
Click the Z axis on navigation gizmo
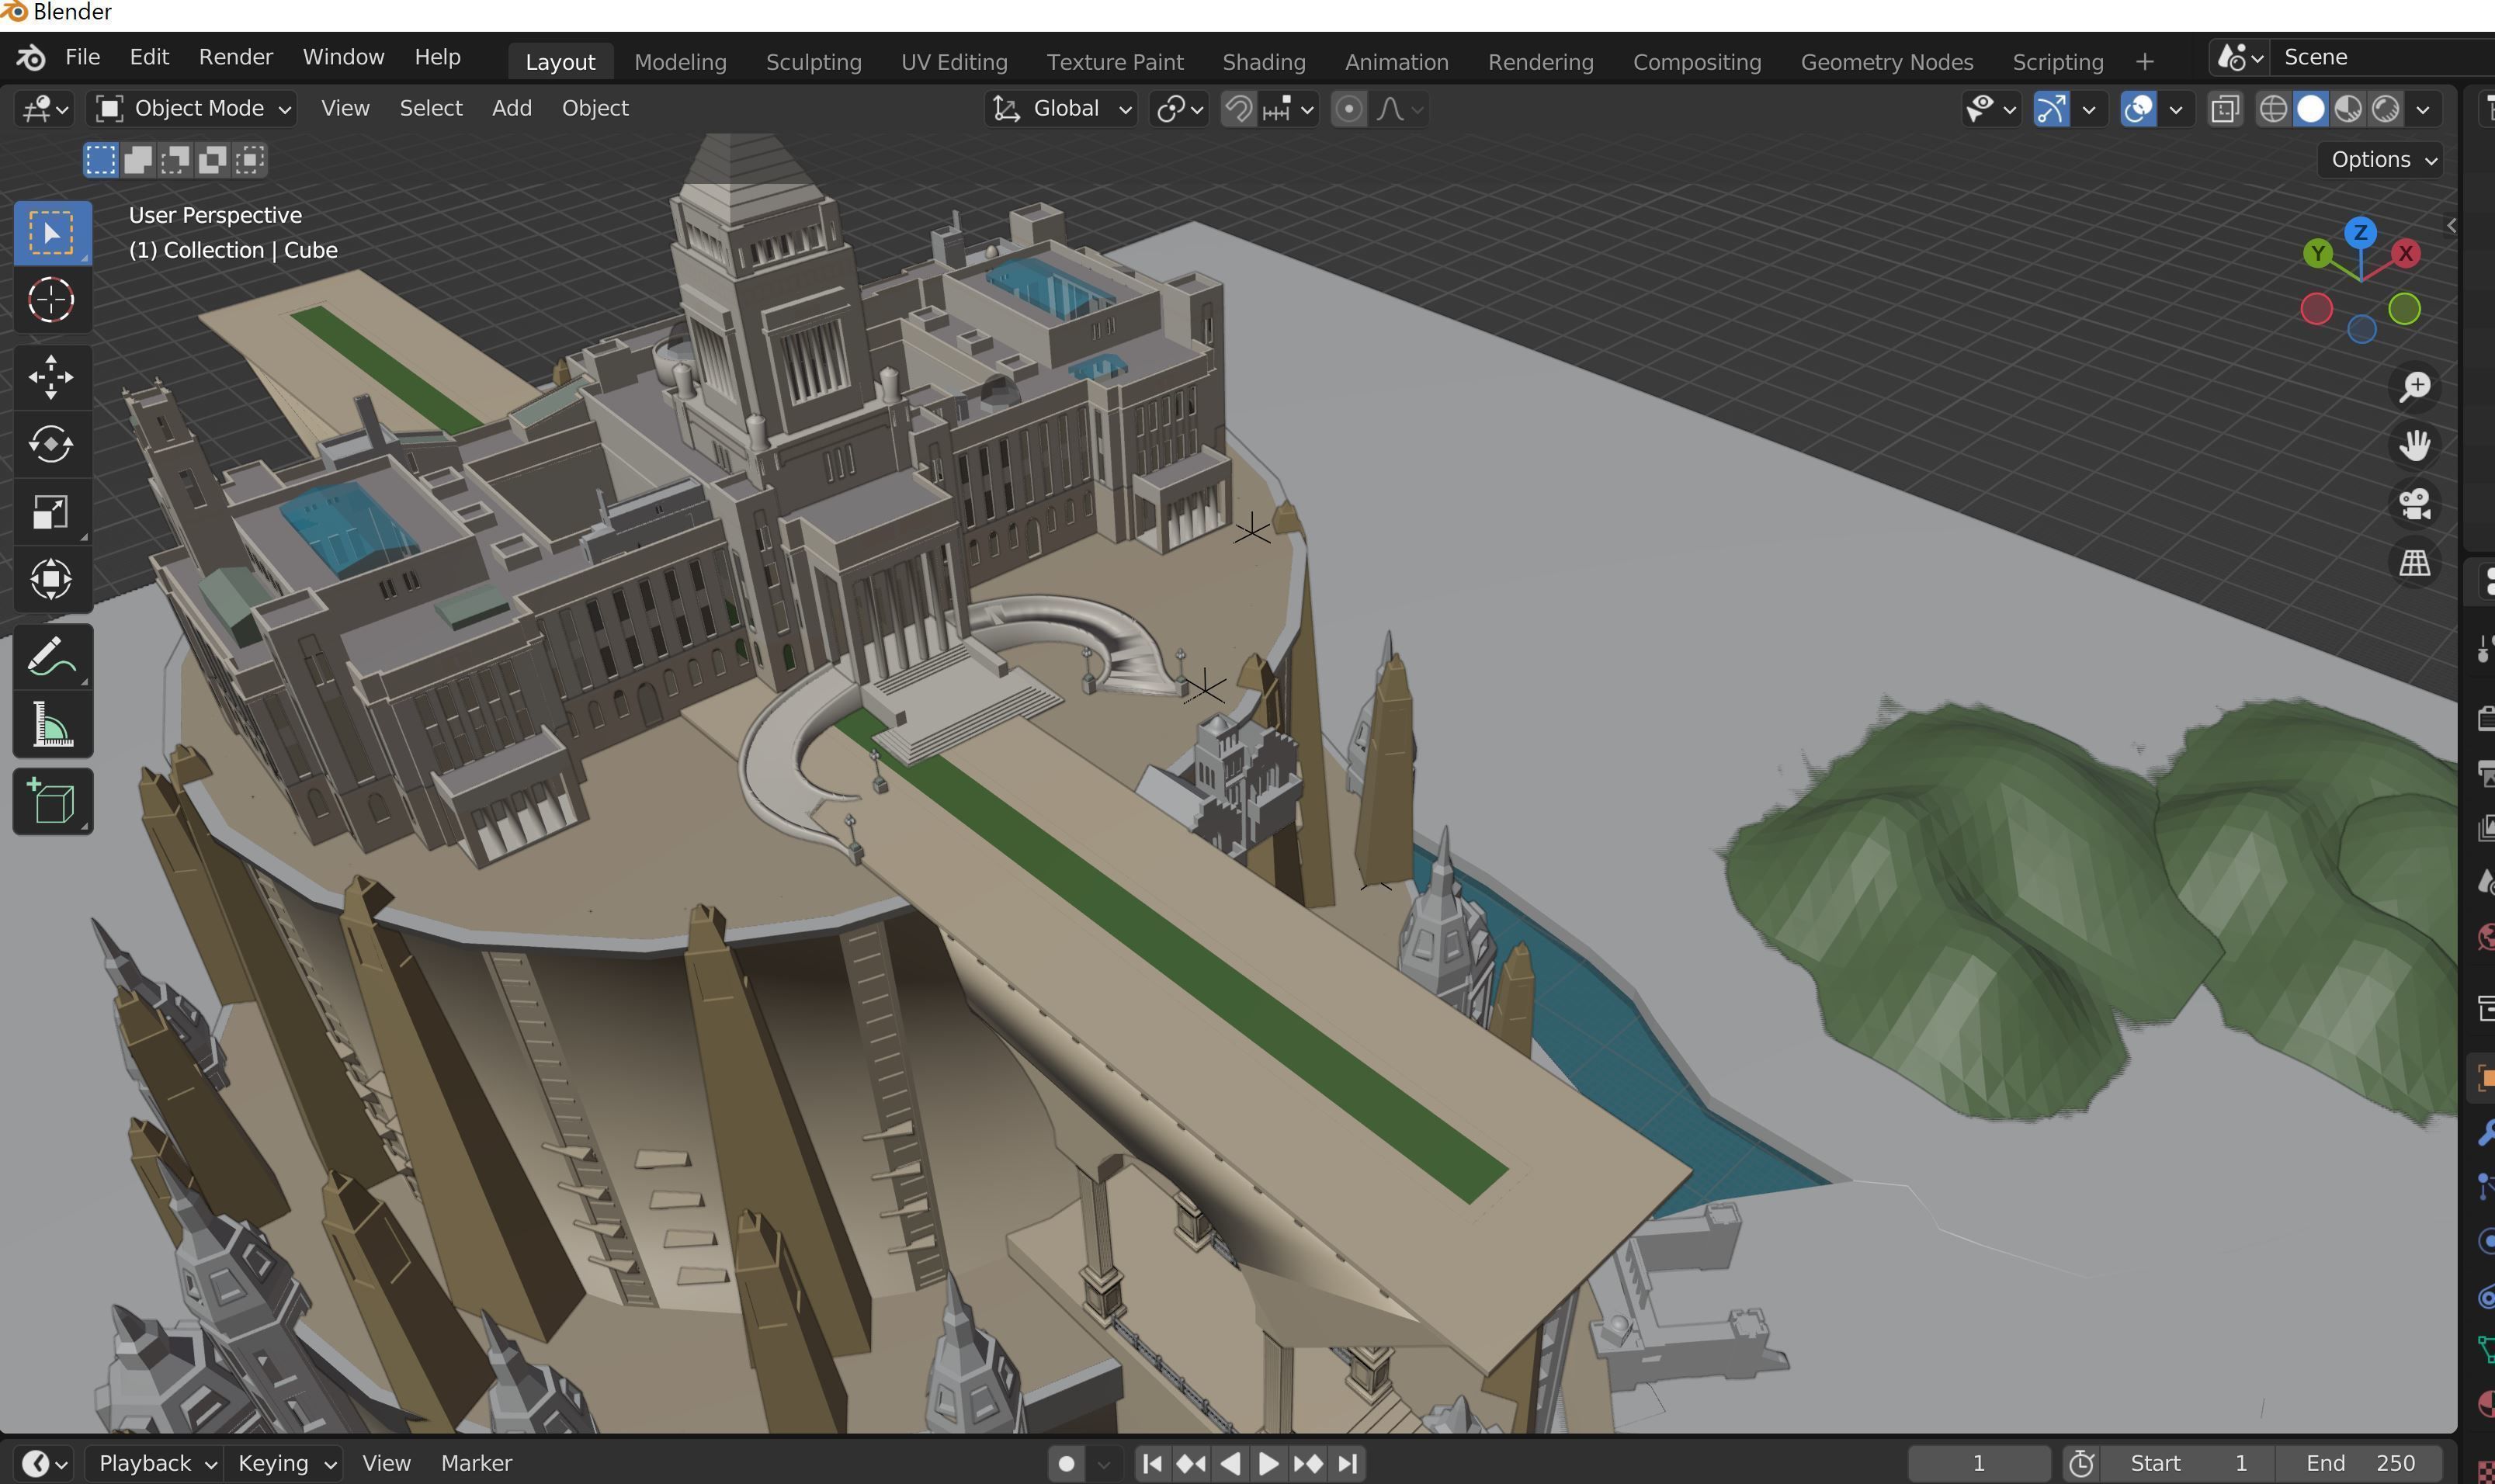(2361, 233)
